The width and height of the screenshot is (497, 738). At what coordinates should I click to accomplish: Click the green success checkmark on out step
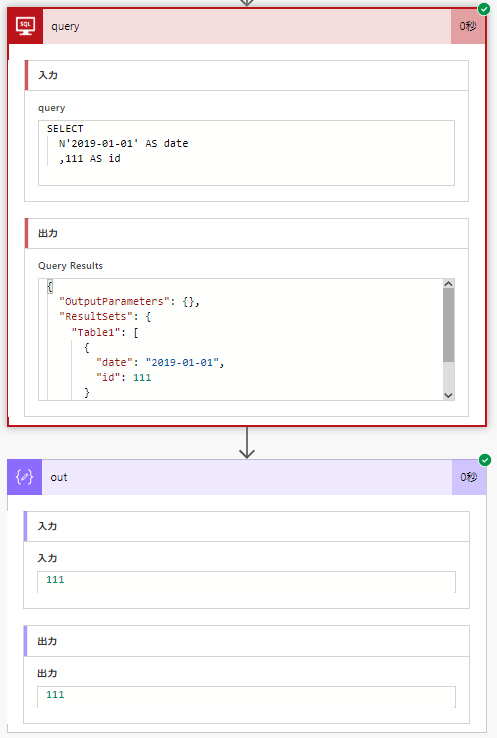tap(485, 460)
